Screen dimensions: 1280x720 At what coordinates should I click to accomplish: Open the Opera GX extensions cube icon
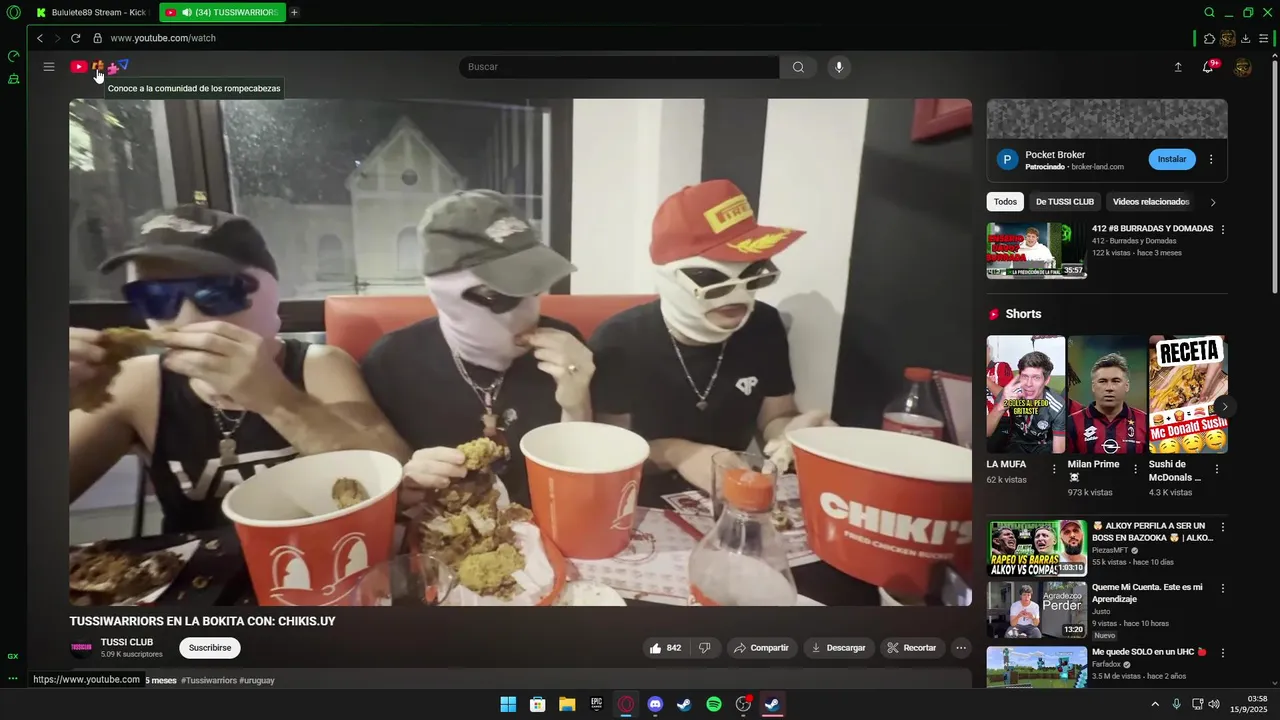pyautogui.click(x=1210, y=38)
